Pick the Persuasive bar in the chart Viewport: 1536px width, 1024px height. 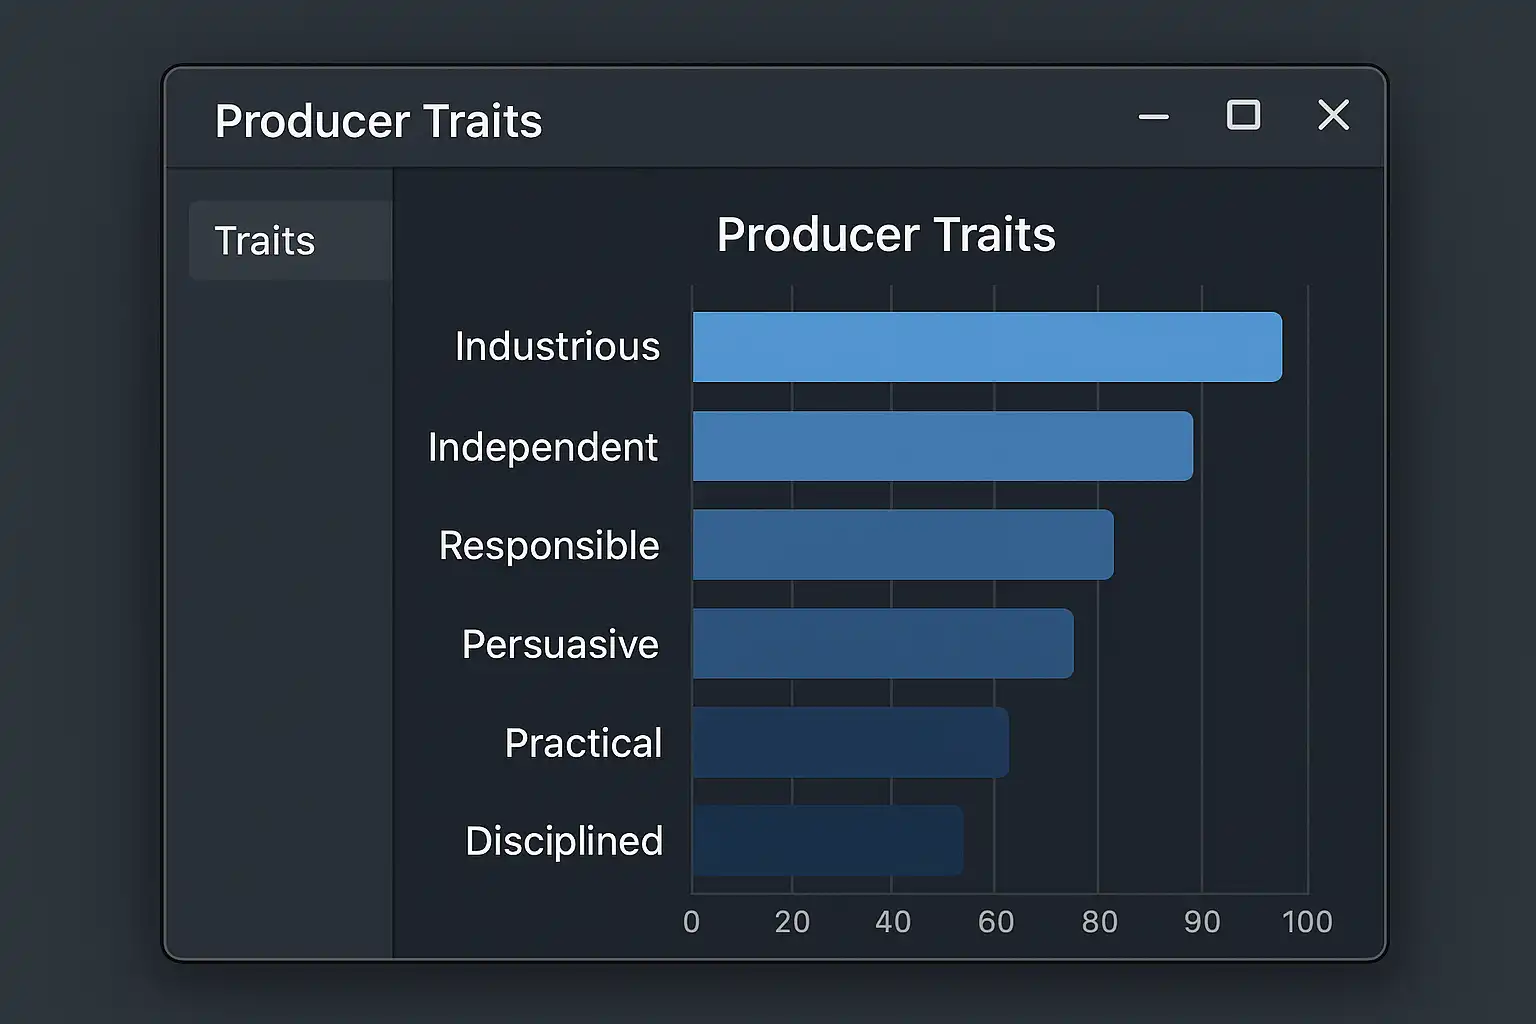882,644
